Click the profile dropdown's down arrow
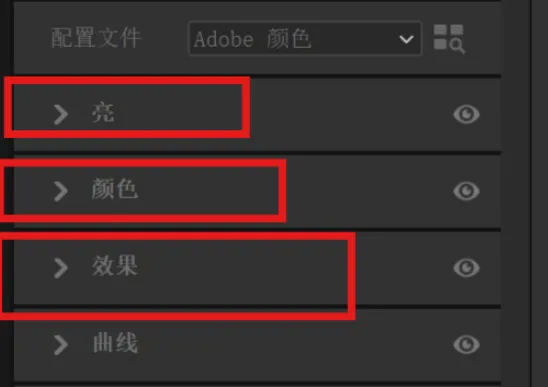The width and height of the screenshot is (548, 387). pos(406,39)
